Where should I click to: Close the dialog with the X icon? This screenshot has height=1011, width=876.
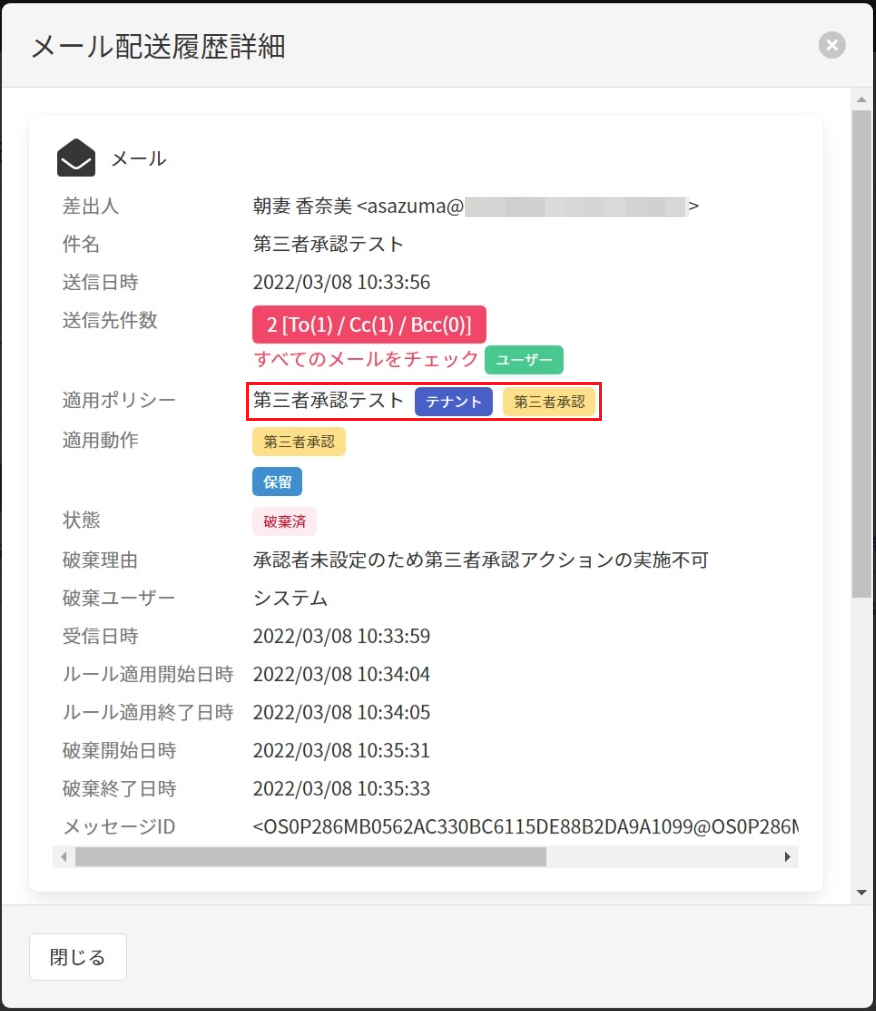coord(831,45)
